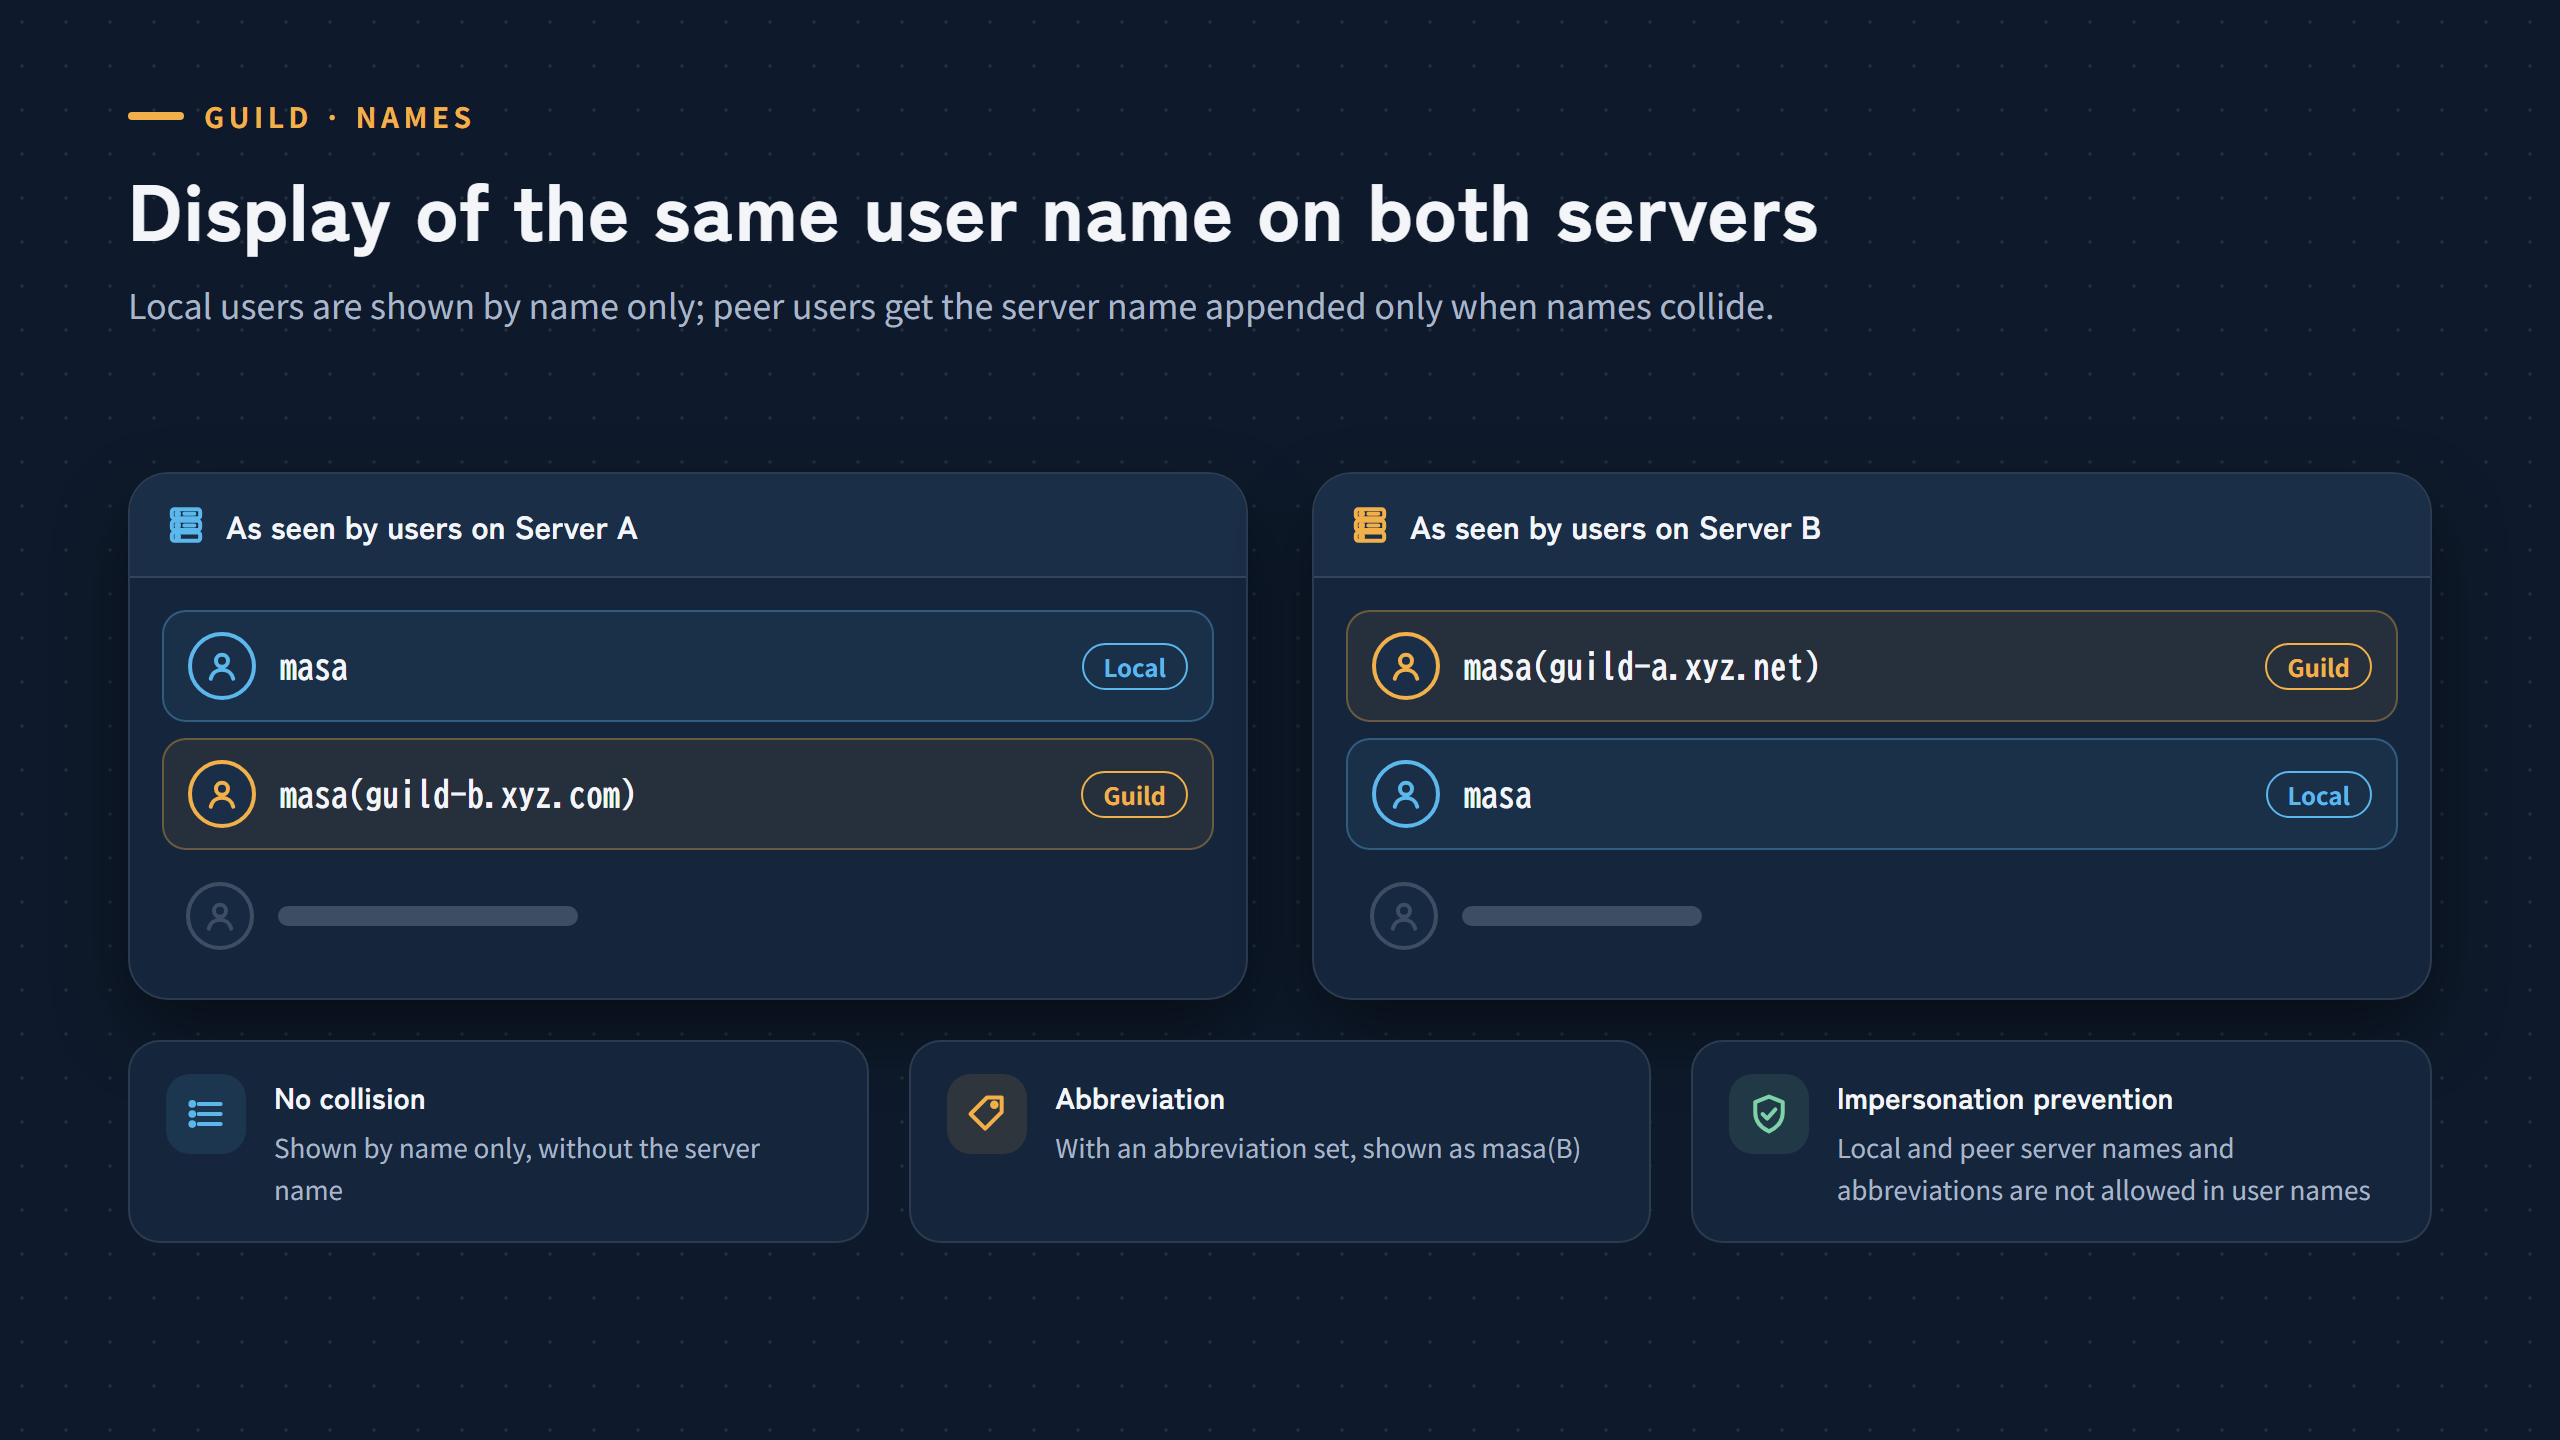This screenshot has width=2560, height=1440.
Task: Click the greyed placeholder avatar in Server A panel
Action: [x=220, y=916]
